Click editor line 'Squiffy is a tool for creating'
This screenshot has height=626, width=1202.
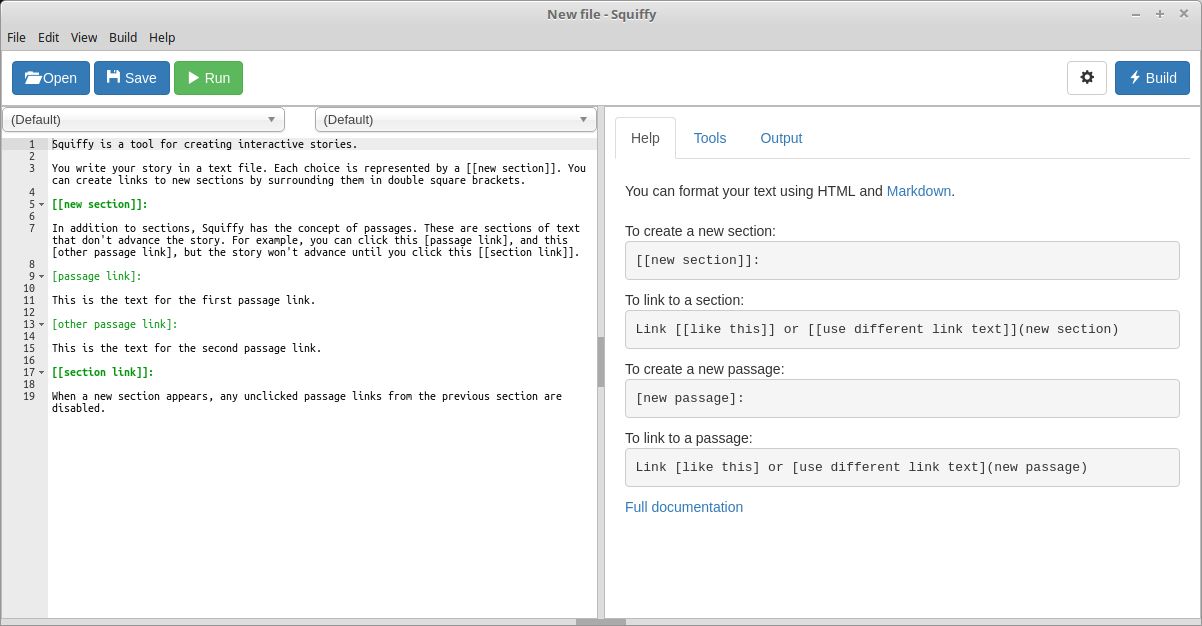pos(204,144)
